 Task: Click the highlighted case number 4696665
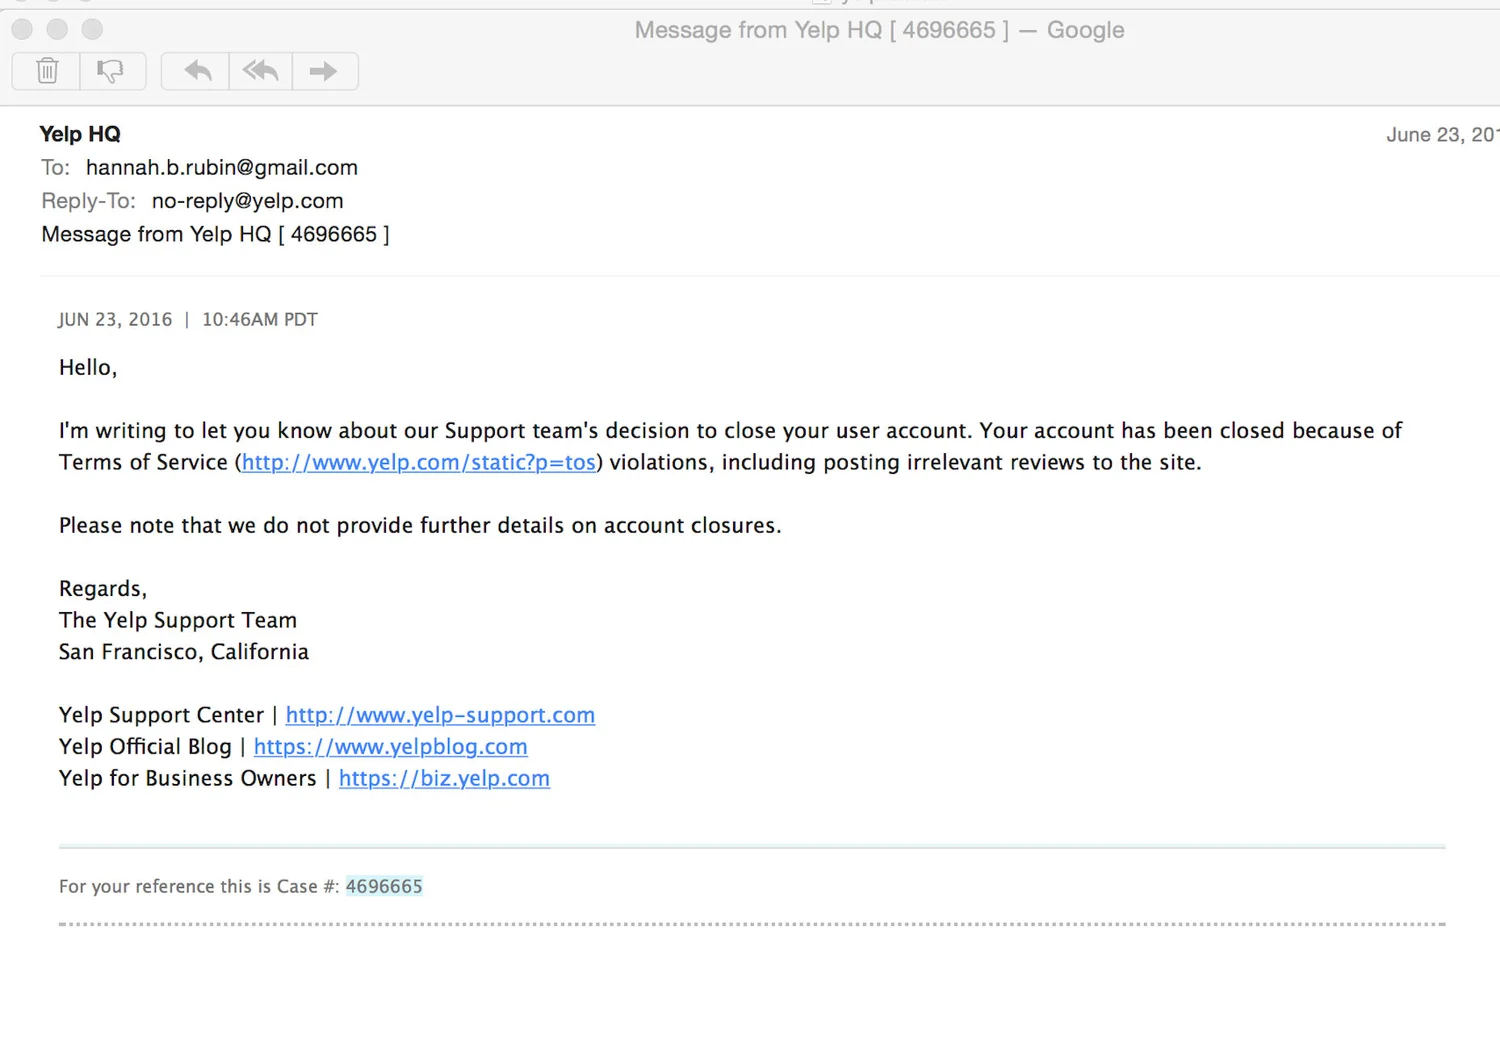coord(384,886)
